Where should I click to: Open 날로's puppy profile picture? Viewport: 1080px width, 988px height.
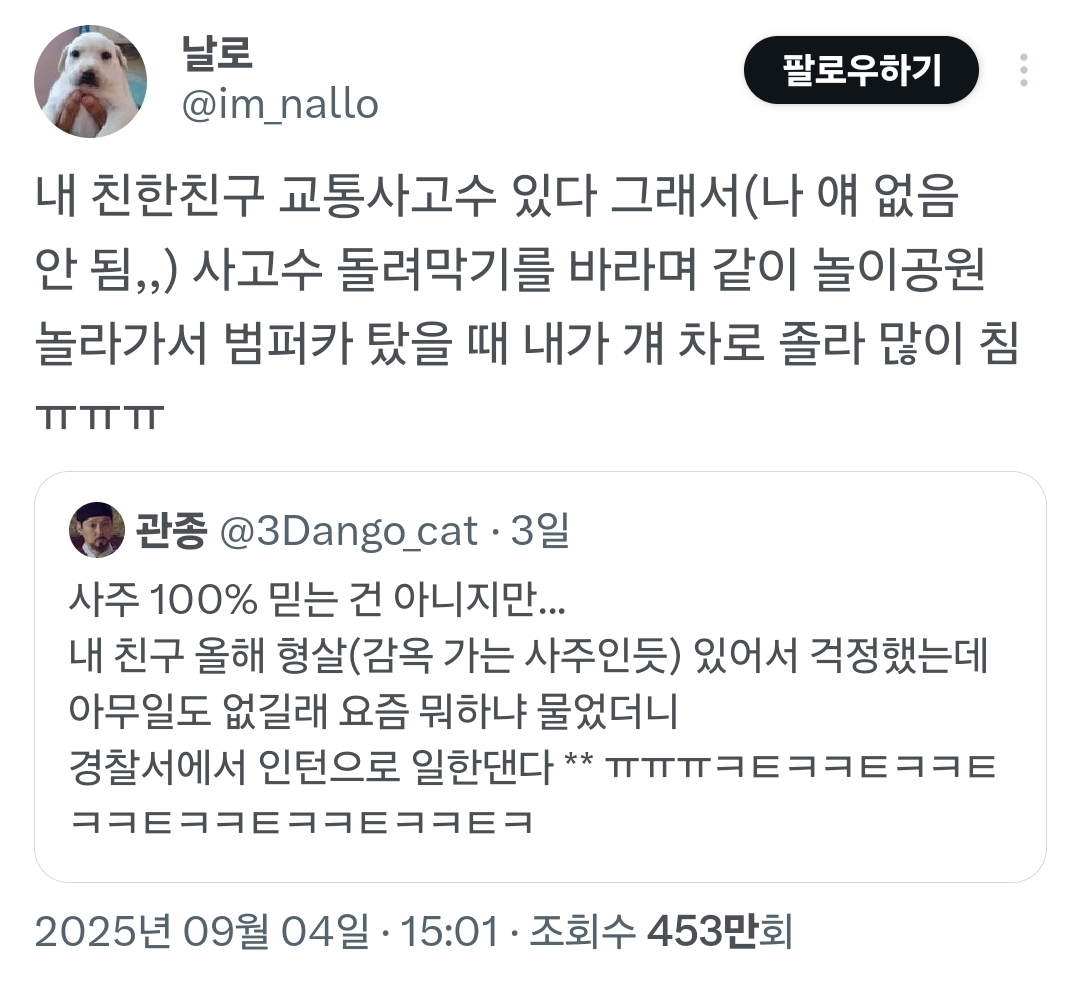90,81
